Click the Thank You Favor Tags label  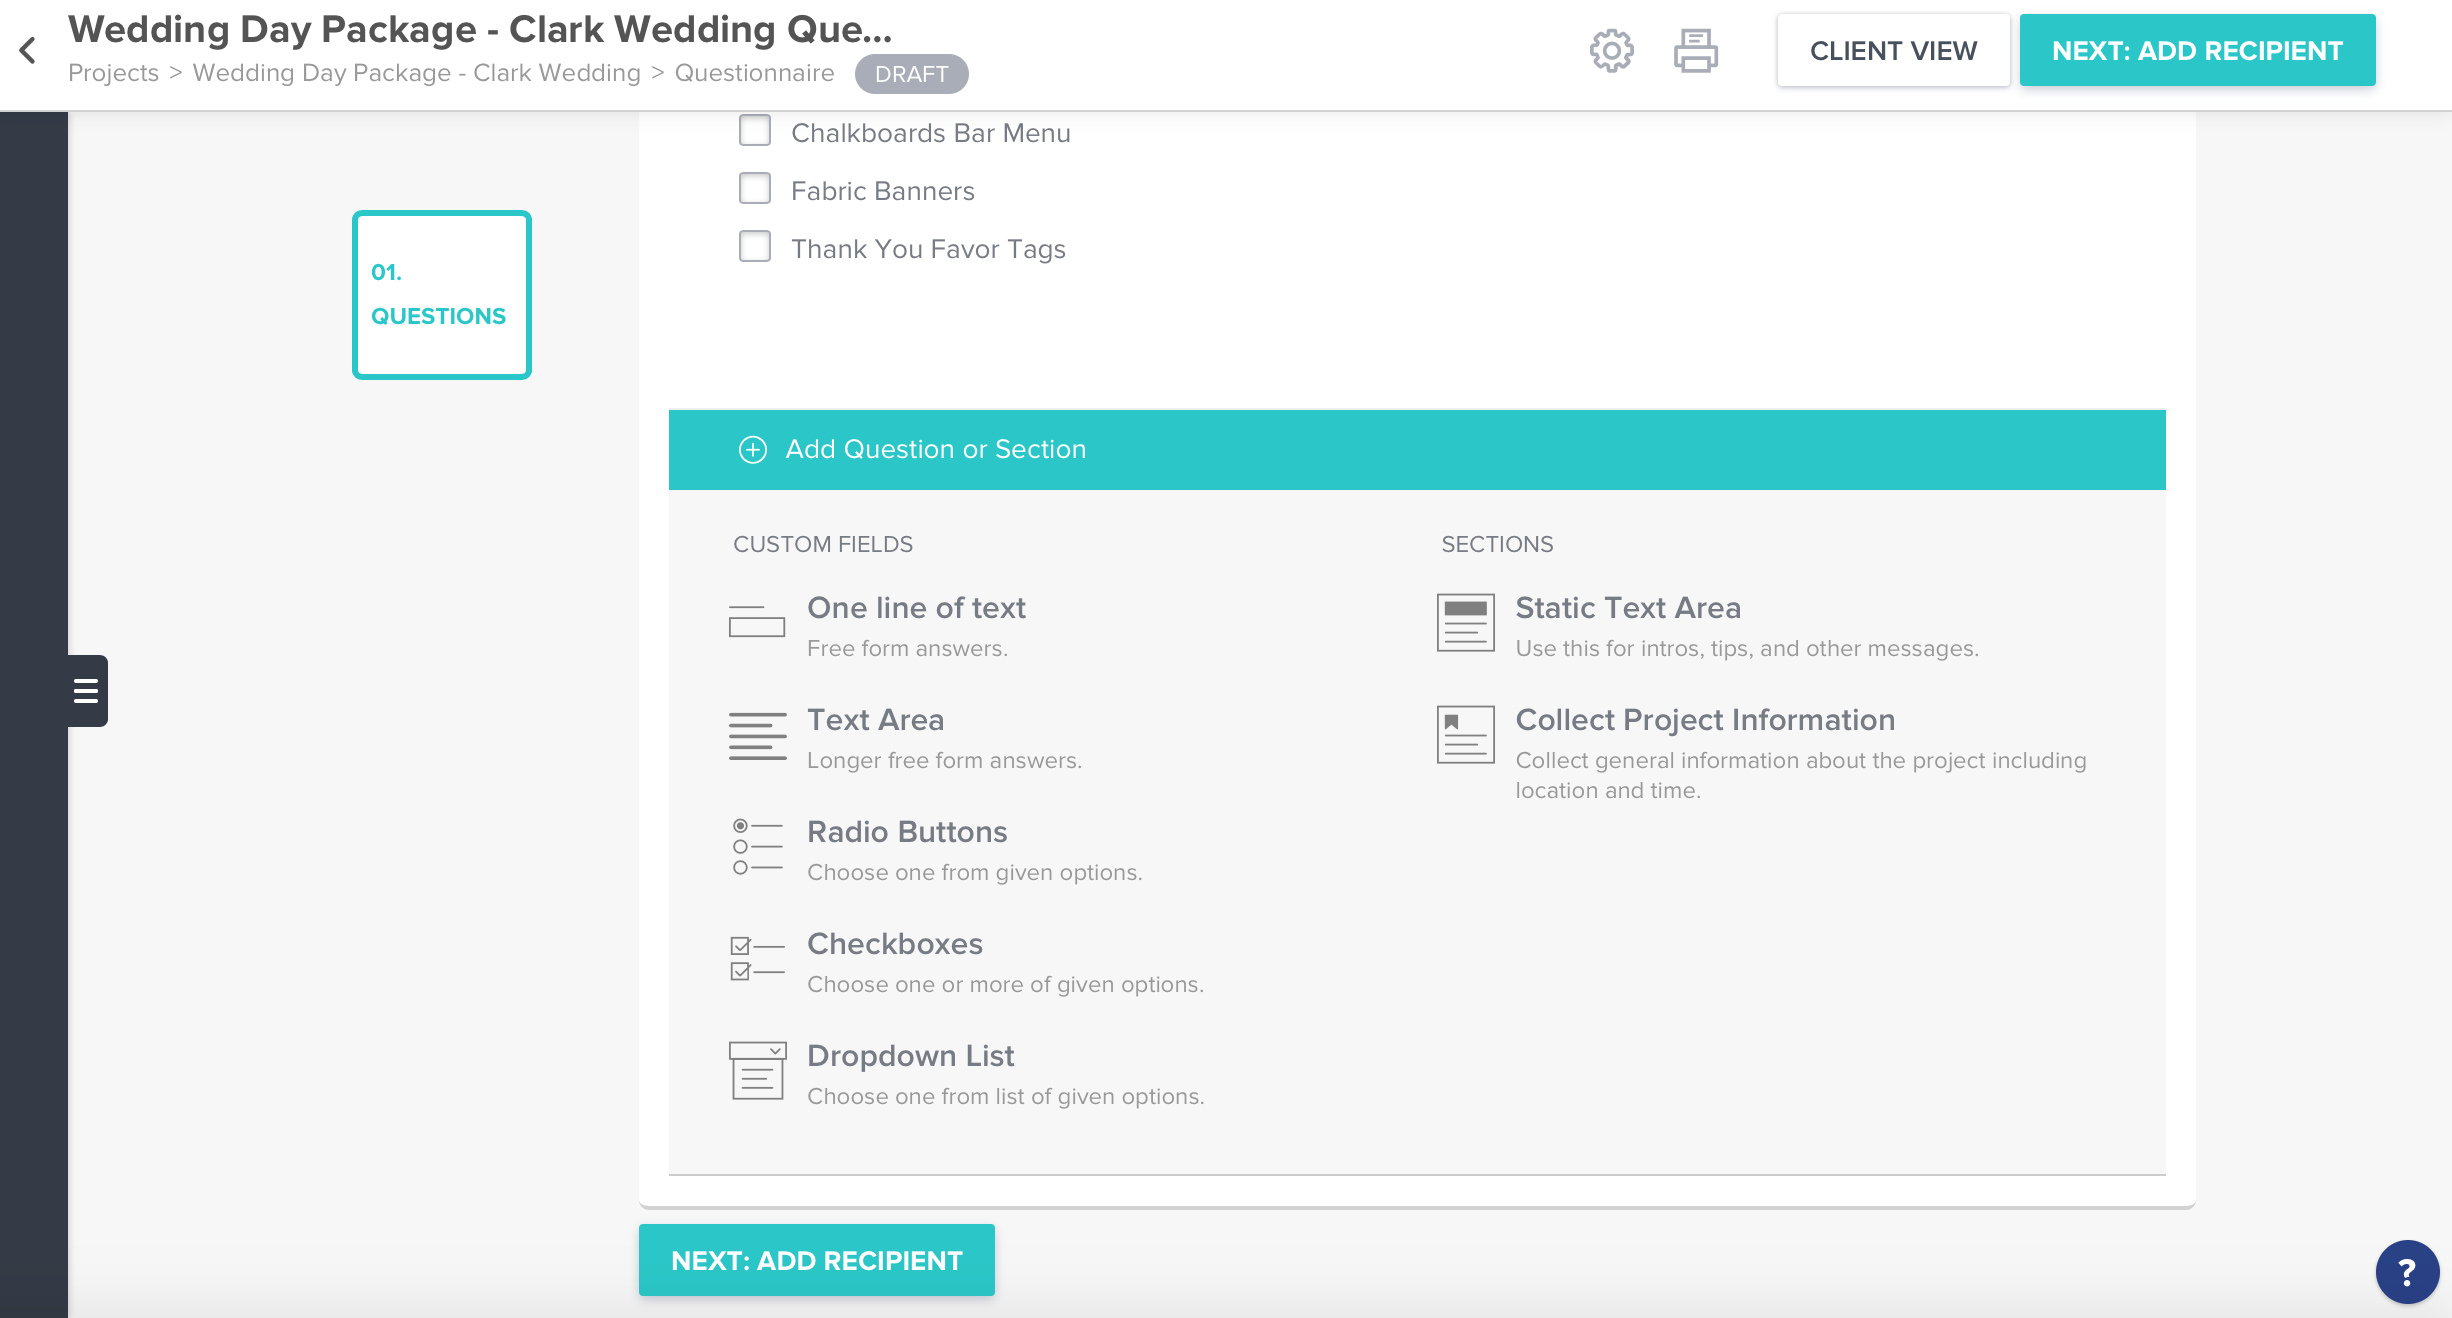tap(928, 249)
